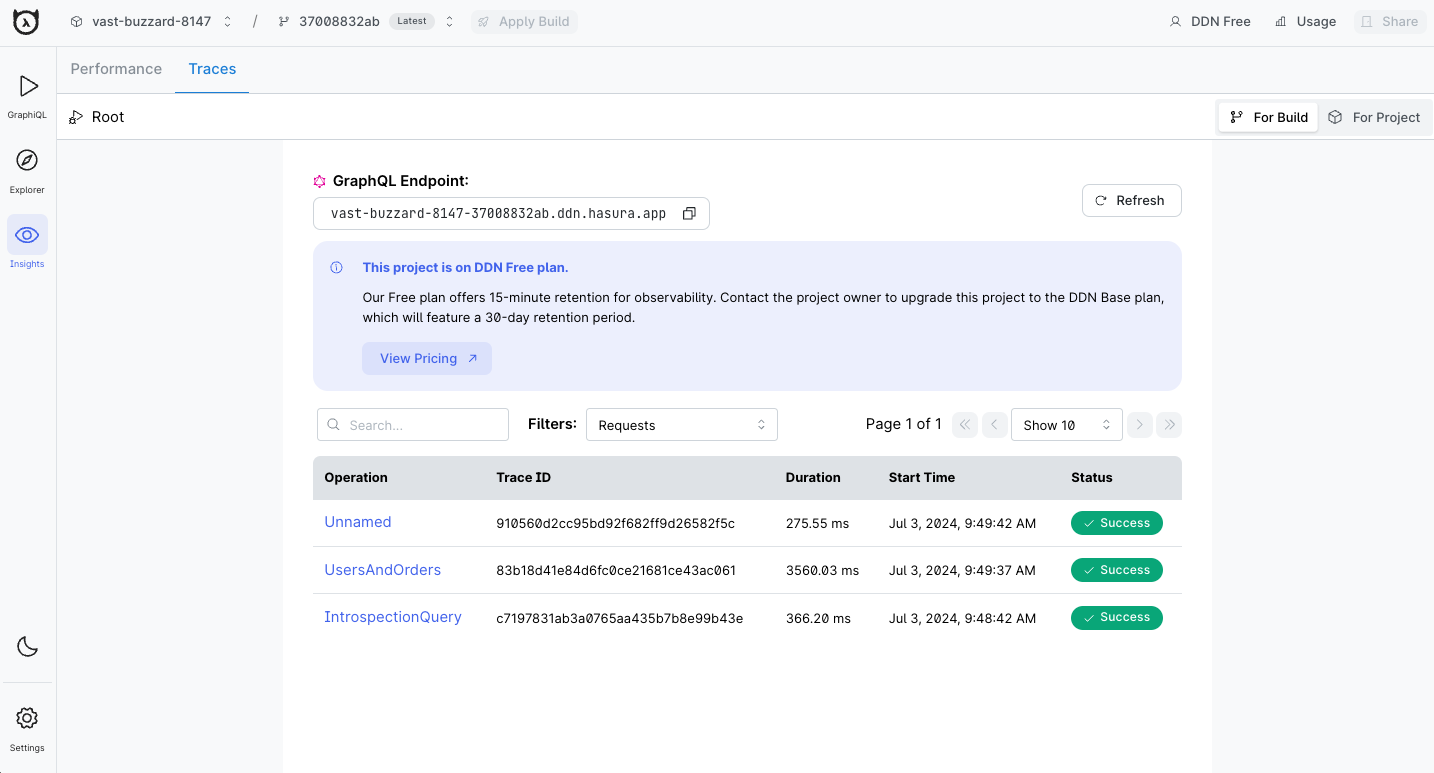
Task: Click start time 9:48:42 AM
Action: tap(962, 618)
